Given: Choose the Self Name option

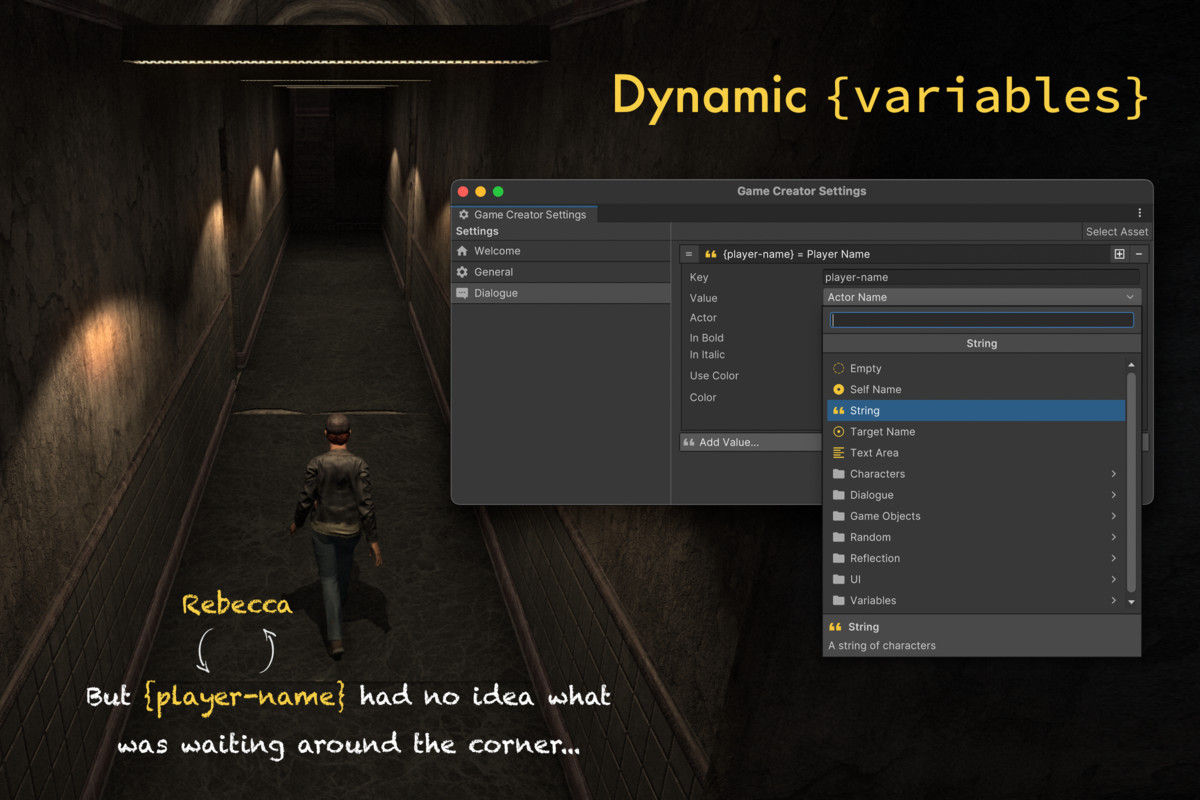Looking at the screenshot, I should click(875, 389).
